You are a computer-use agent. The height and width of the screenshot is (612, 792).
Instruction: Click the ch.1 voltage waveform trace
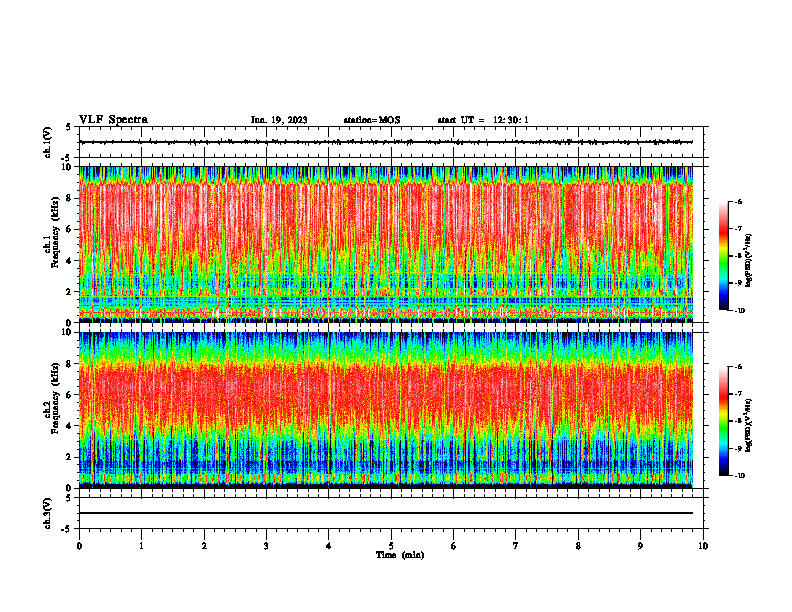point(385,142)
